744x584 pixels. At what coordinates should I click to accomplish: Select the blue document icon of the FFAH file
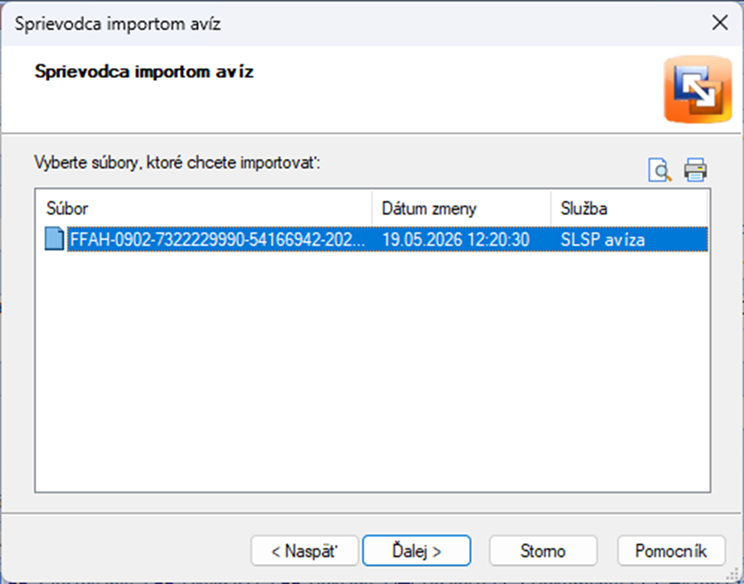pyautogui.click(x=55, y=239)
